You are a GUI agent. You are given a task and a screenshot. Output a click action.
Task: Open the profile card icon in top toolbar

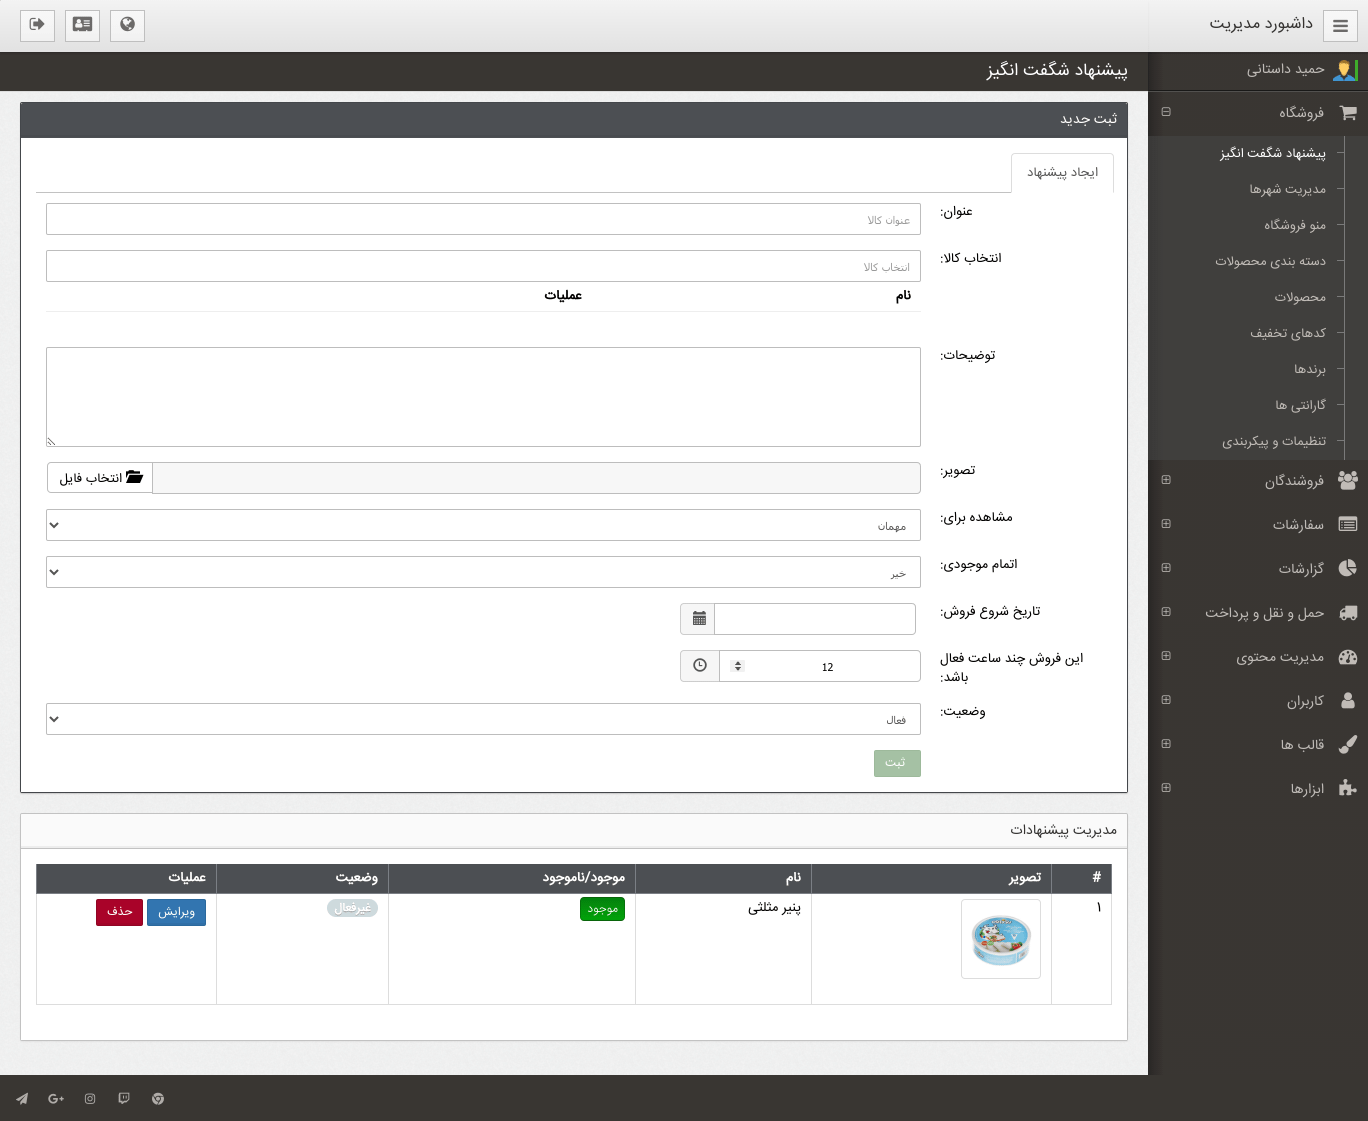[82, 25]
